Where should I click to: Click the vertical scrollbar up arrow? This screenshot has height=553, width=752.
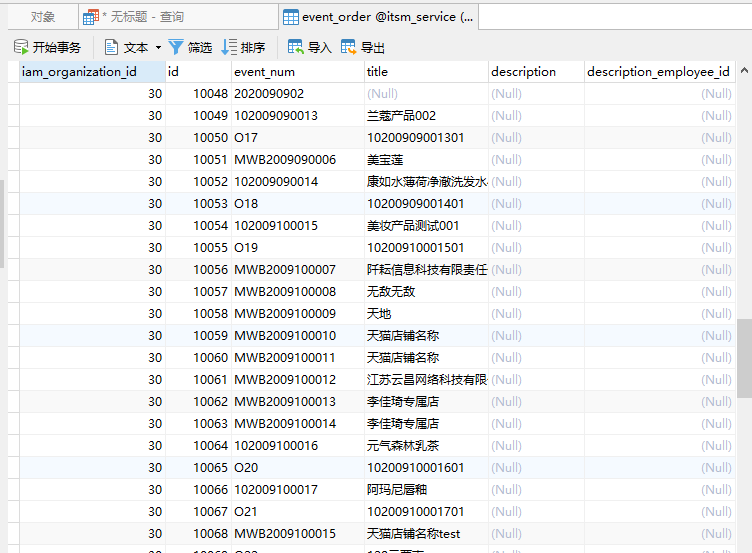click(744, 71)
